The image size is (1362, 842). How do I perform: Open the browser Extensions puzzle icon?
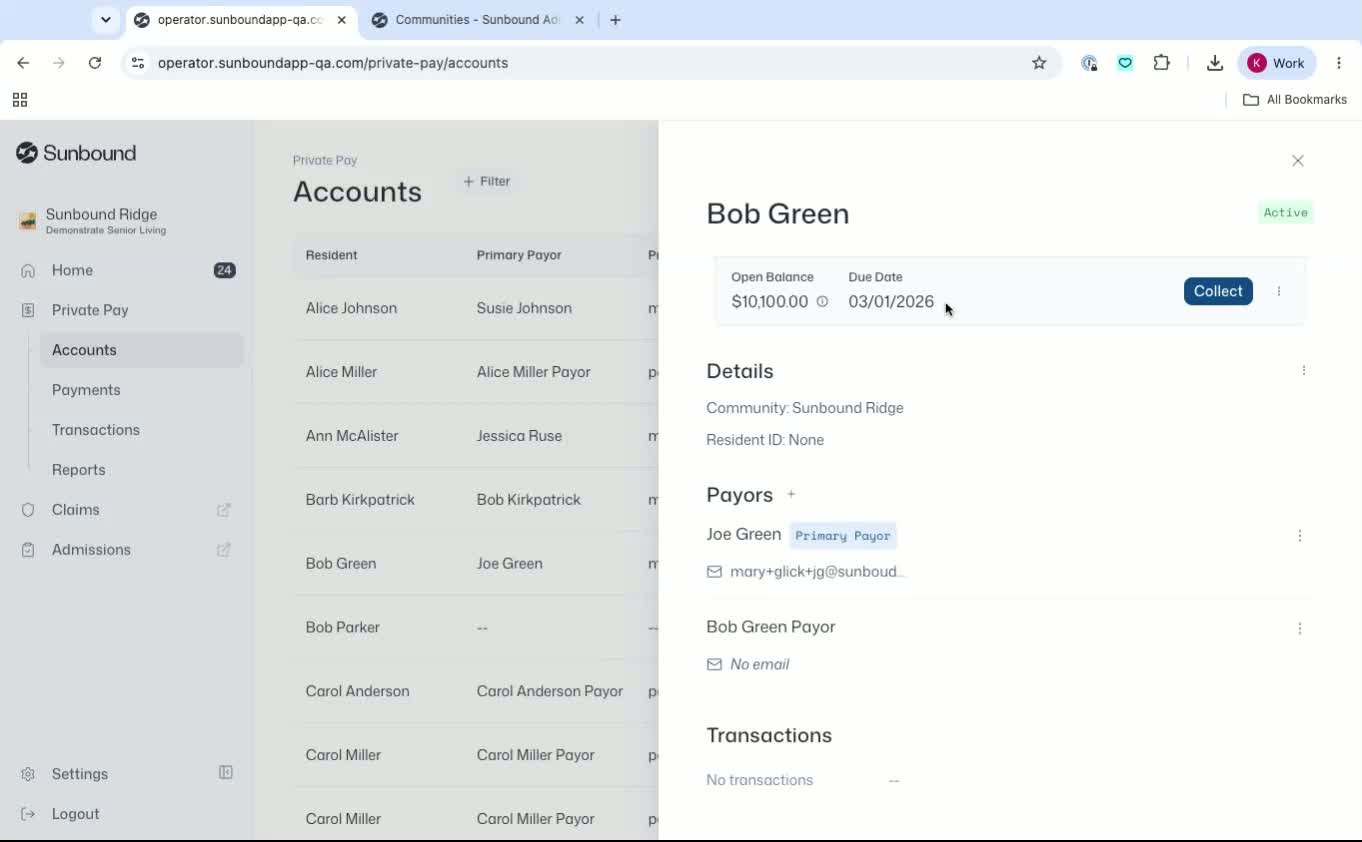click(1161, 63)
